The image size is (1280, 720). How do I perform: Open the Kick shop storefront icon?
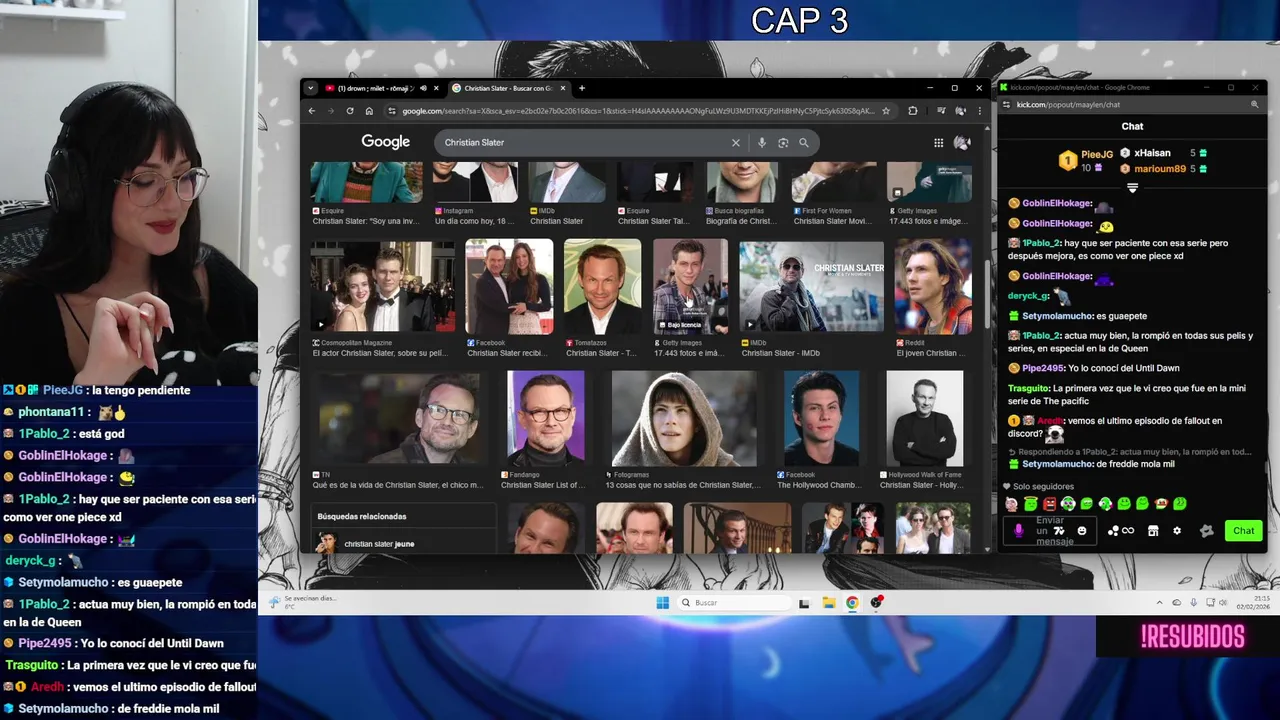(1153, 531)
